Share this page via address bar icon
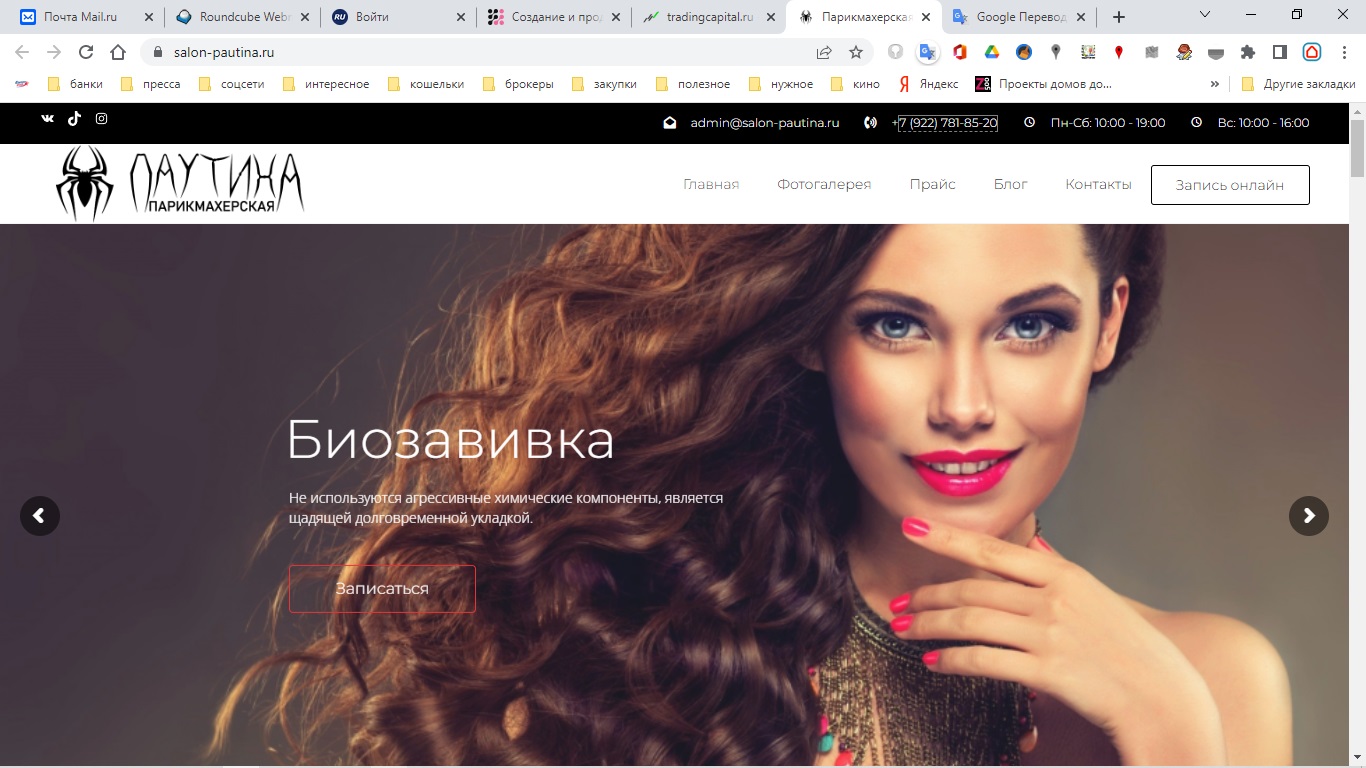Viewport: 1366px width, 768px height. coord(824,52)
